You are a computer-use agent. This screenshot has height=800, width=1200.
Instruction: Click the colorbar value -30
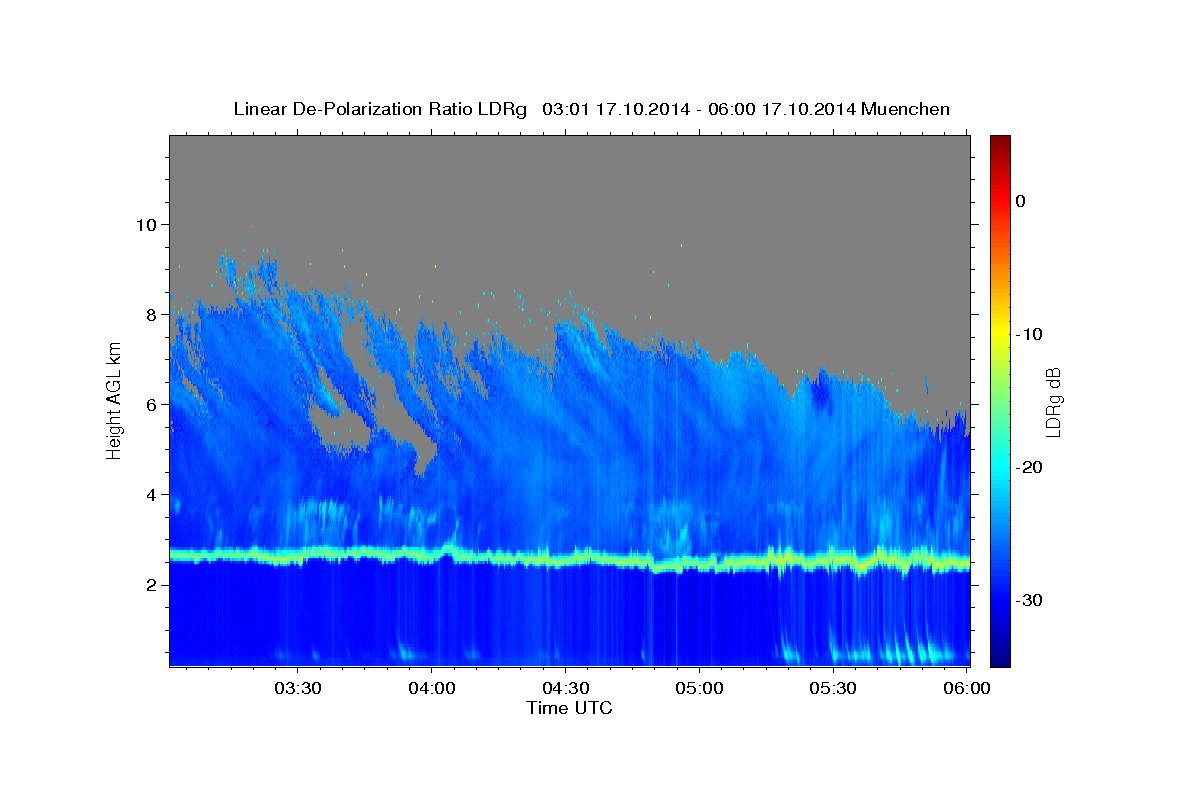click(x=1030, y=600)
